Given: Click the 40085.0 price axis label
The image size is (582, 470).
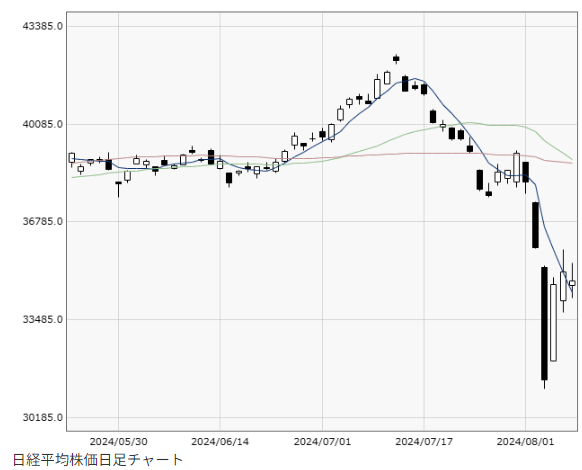Looking at the screenshot, I should [x=42, y=124].
